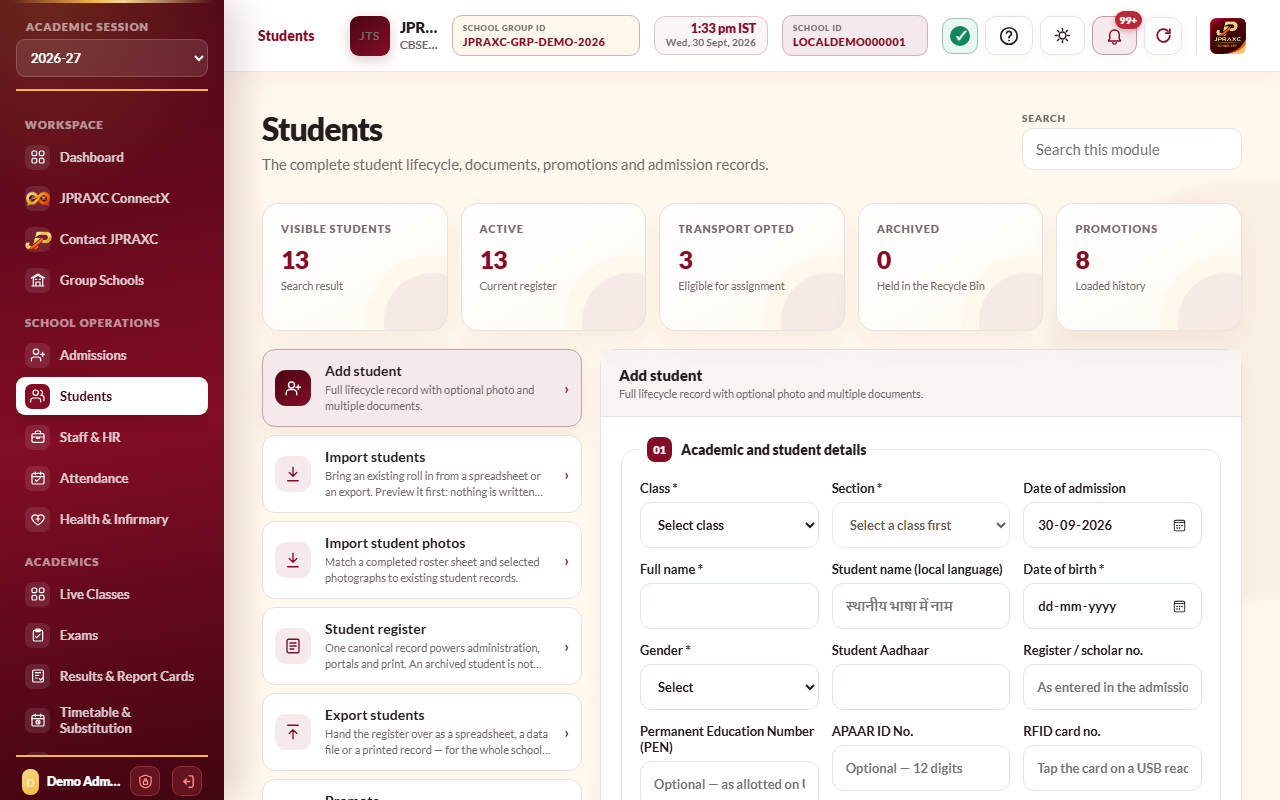Open the date of admission calendar icon
This screenshot has width=1280, height=800.
tap(1179, 525)
